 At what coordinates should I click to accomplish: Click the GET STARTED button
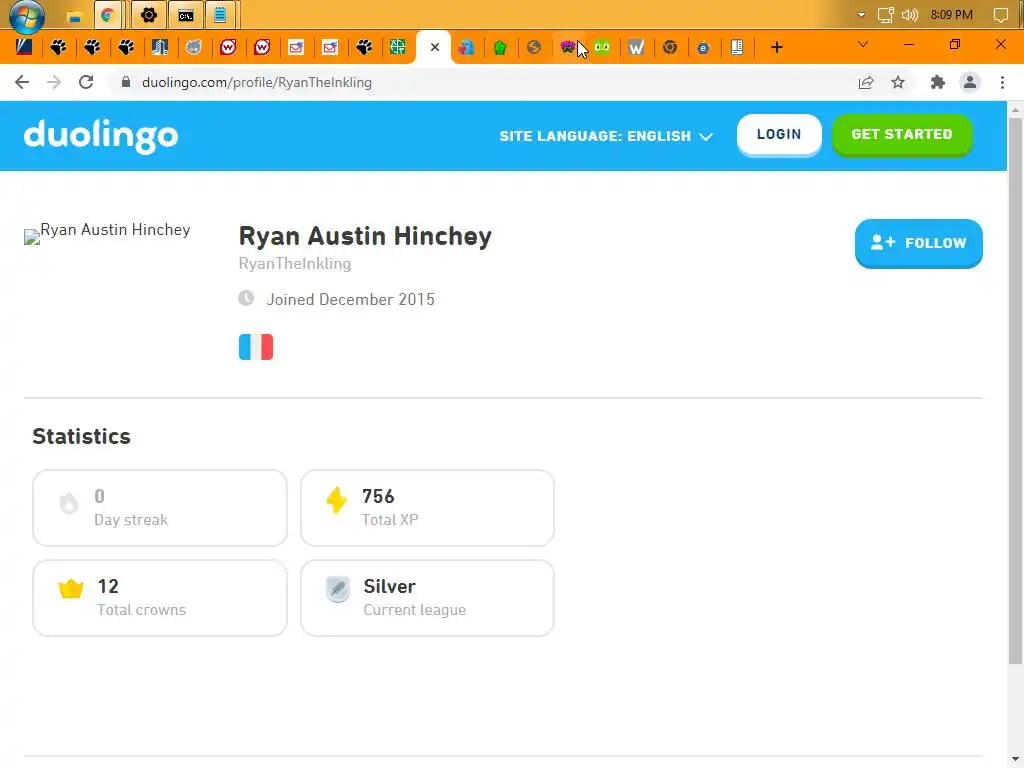(x=902, y=135)
